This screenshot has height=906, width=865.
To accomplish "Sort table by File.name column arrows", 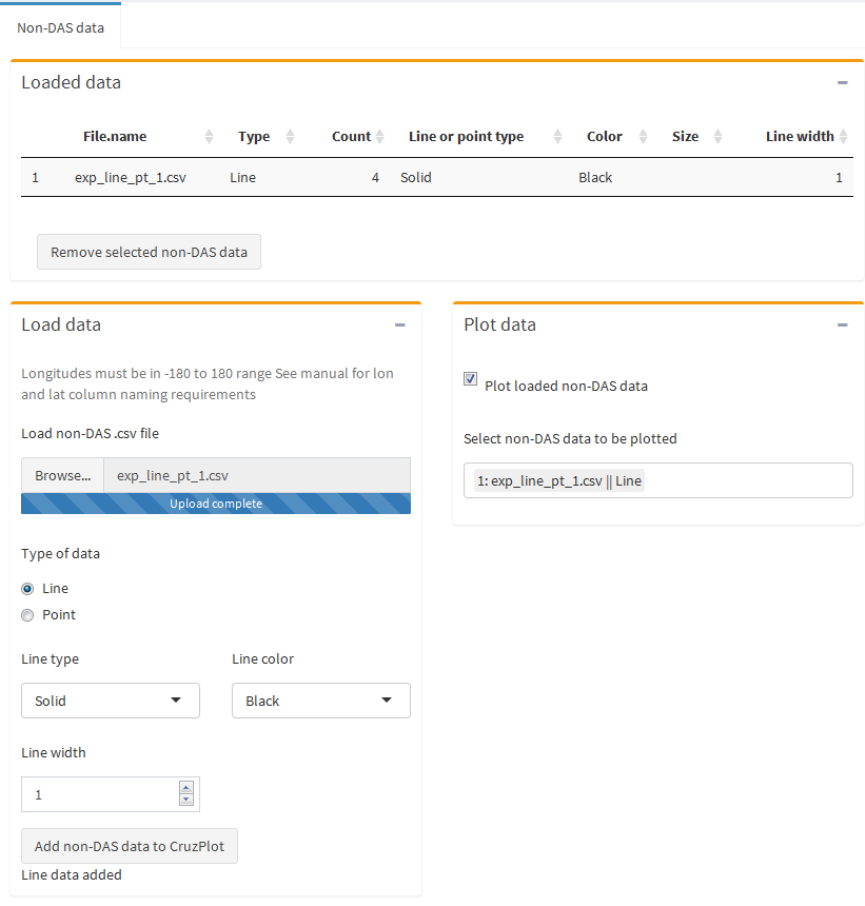I will [209, 136].
